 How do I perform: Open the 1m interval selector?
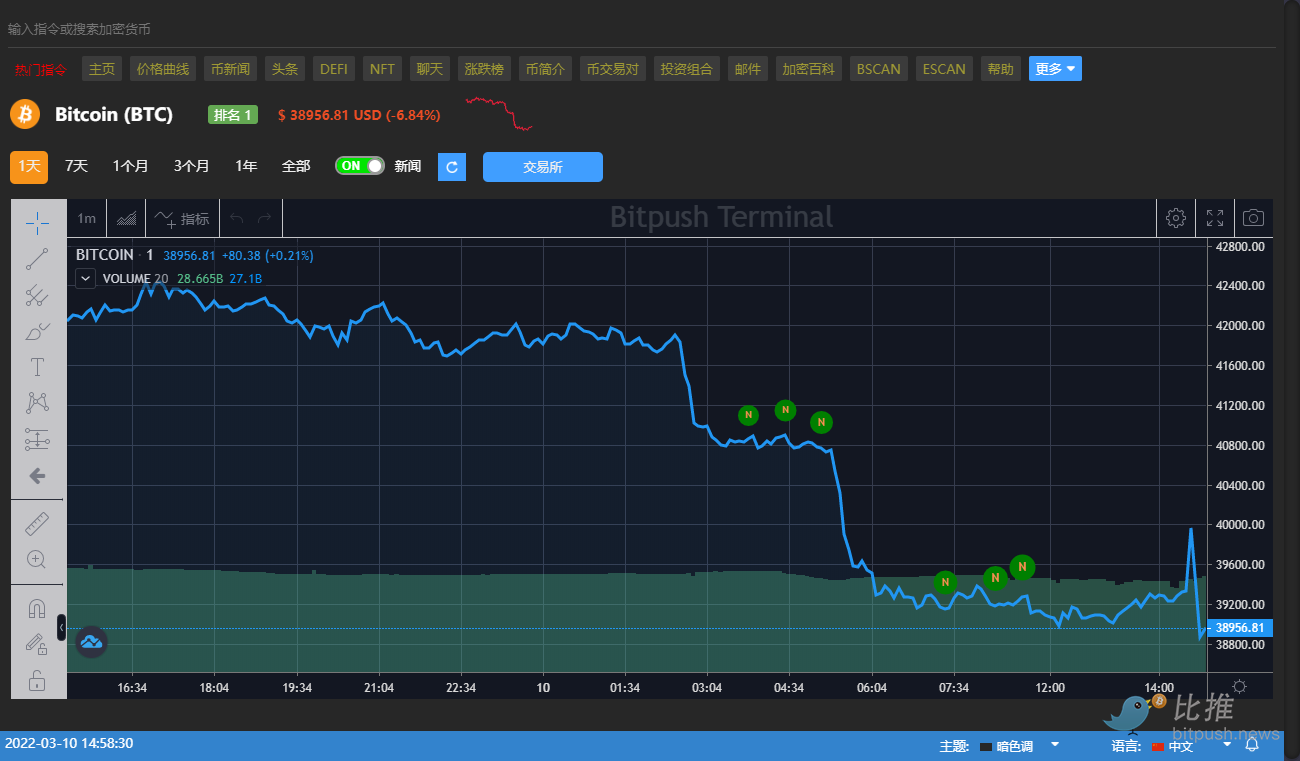[87, 218]
